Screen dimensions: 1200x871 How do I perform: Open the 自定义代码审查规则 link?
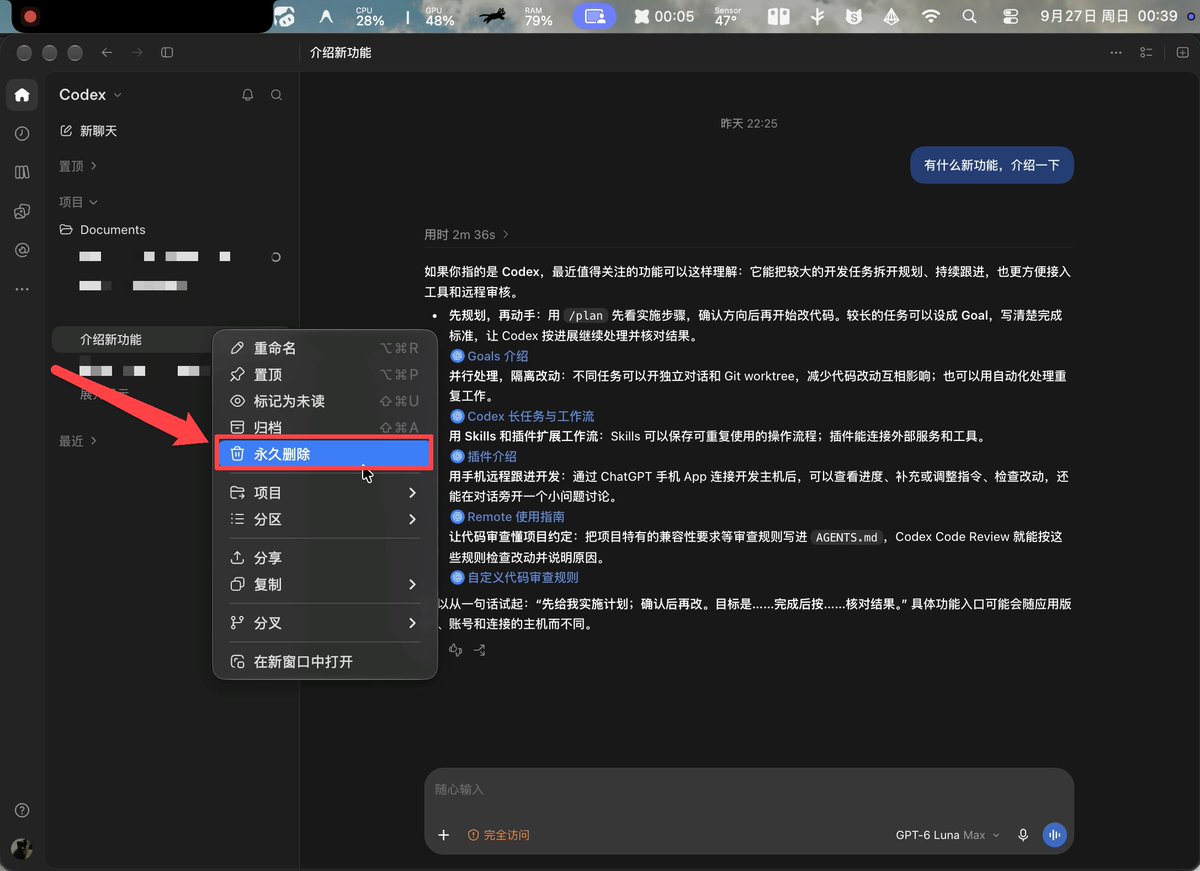pyautogui.click(x=515, y=577)
